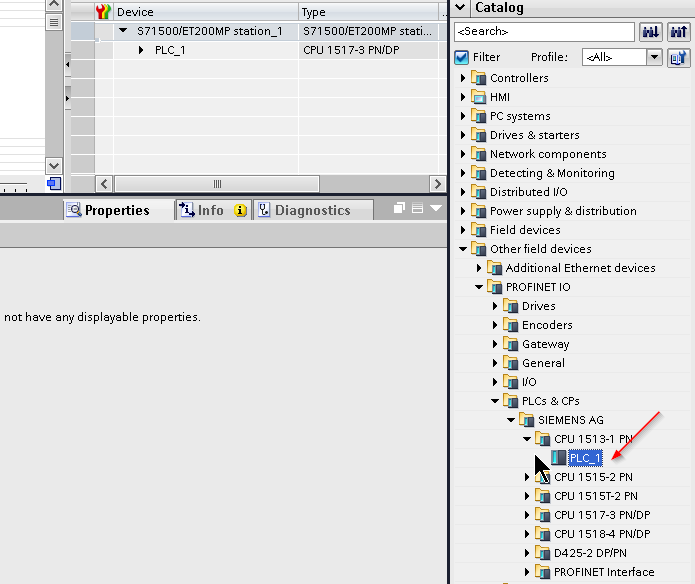Select the I/O folder in catalog
This screenshot has height=584, width=695.
(x=529, y=382)
